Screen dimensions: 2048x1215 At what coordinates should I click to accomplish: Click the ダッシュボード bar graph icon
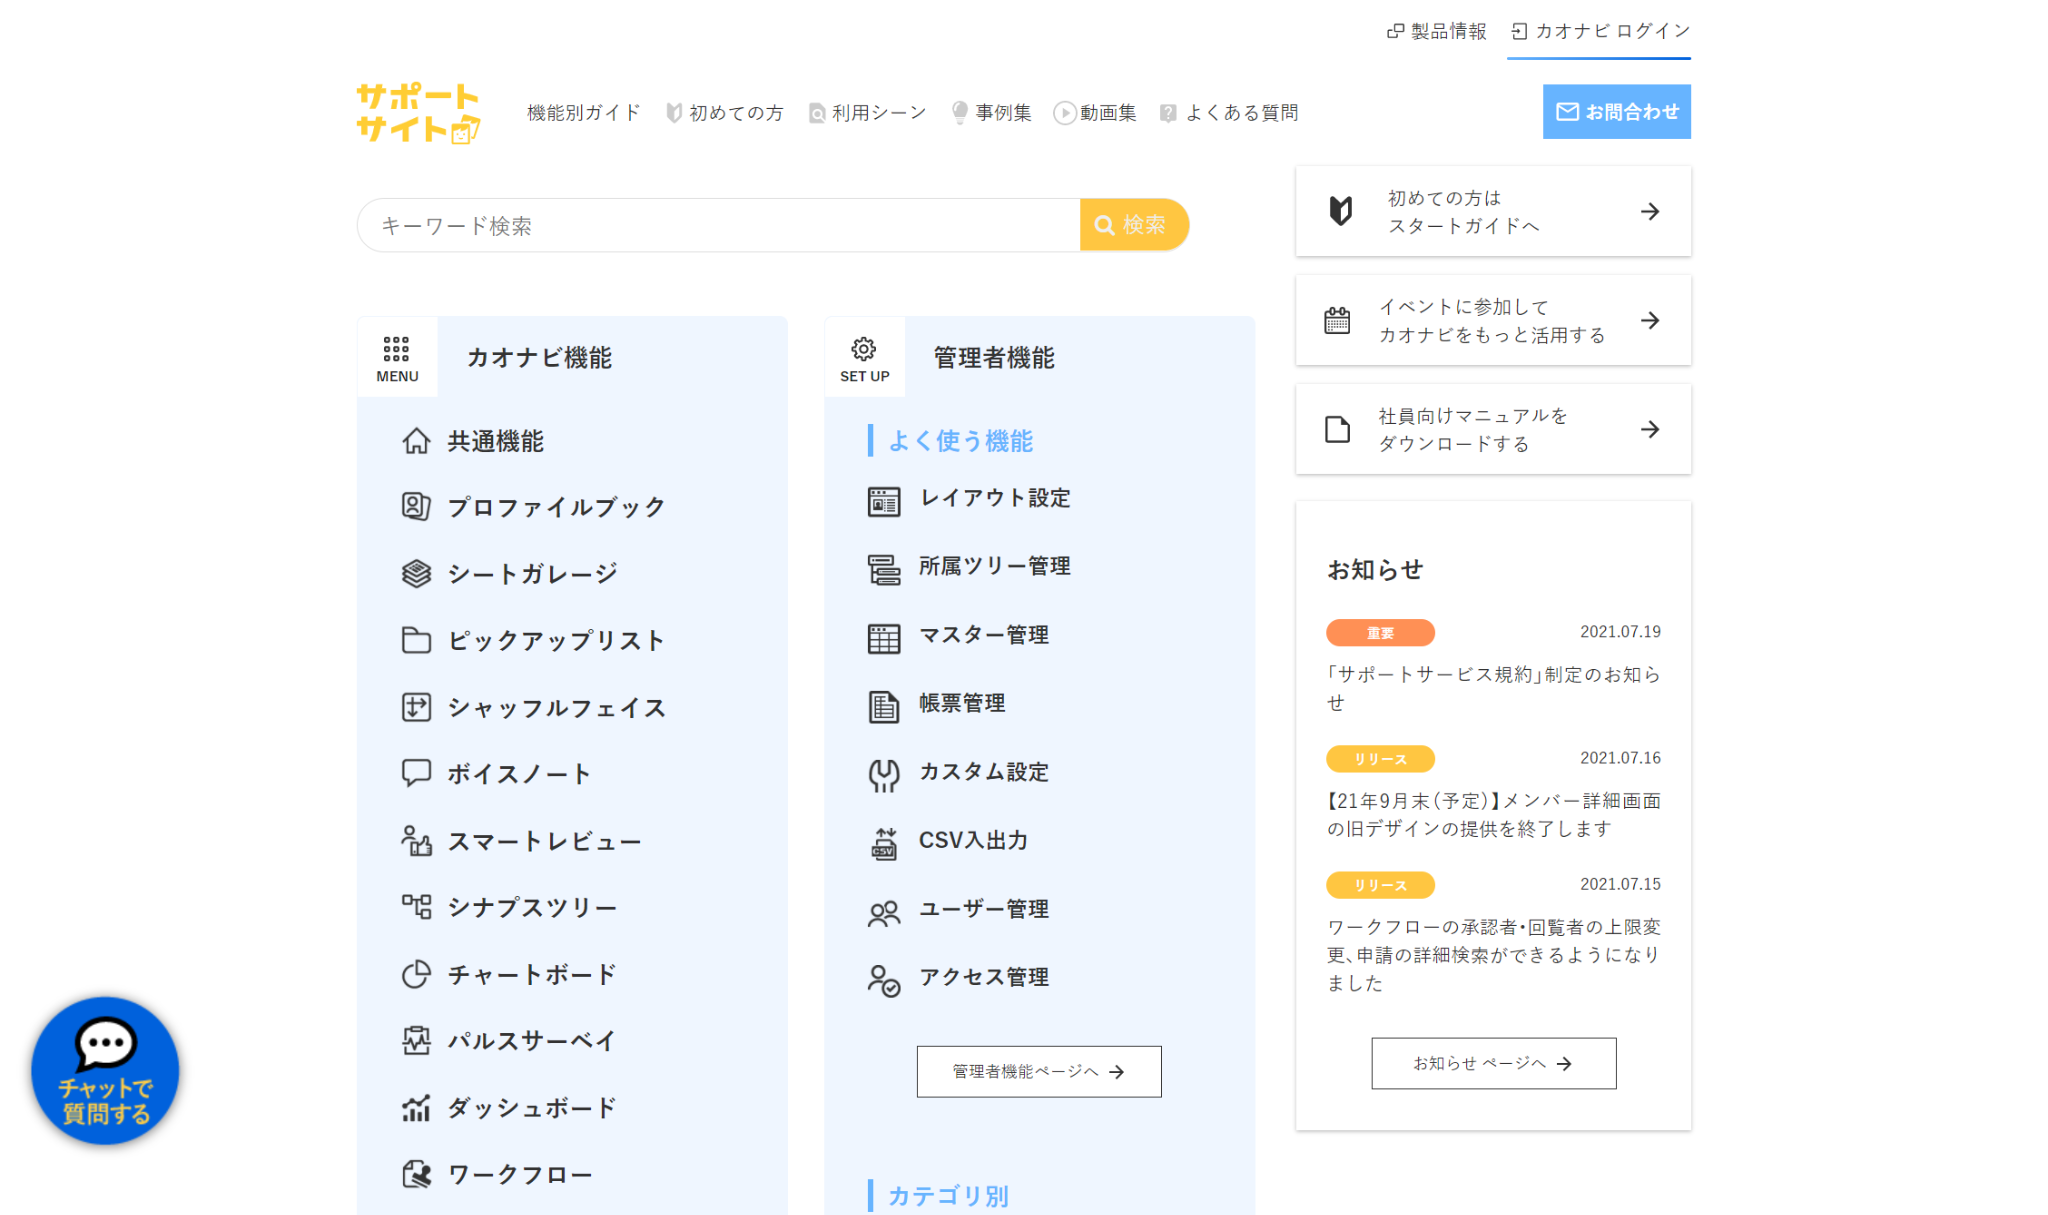point(416,1108)
